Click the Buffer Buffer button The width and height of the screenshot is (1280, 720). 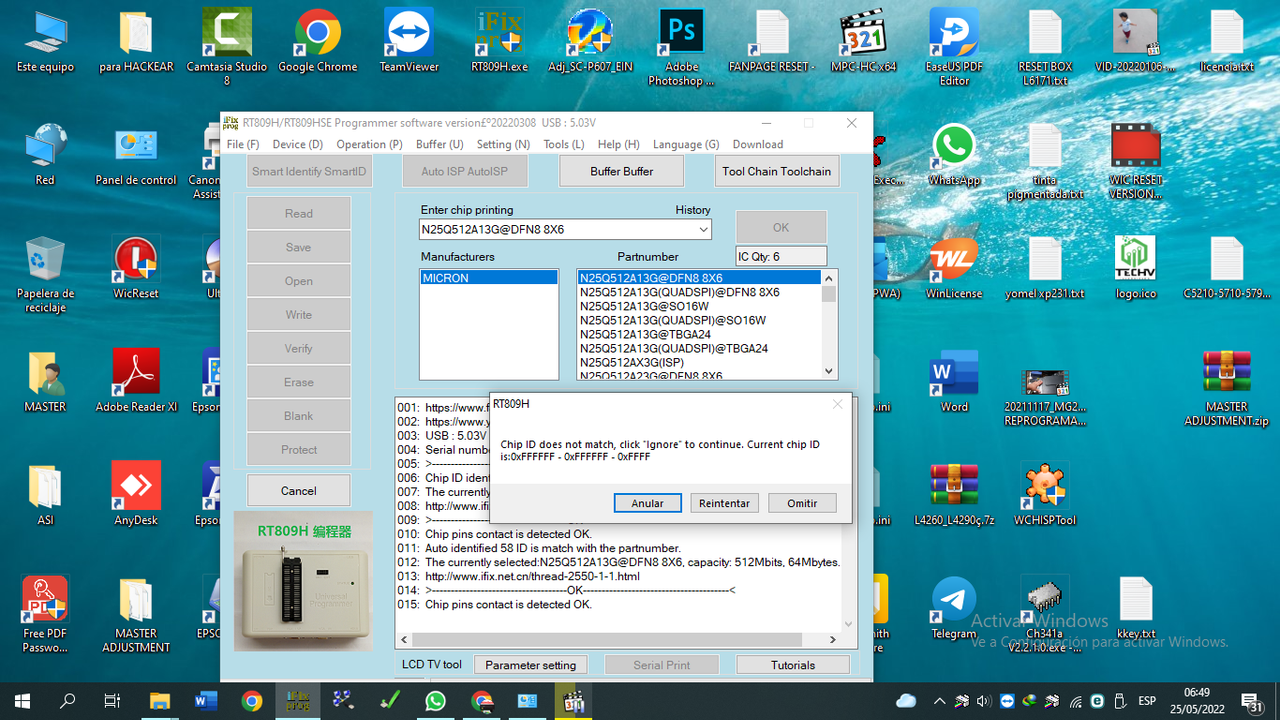[x=622, y=171]
